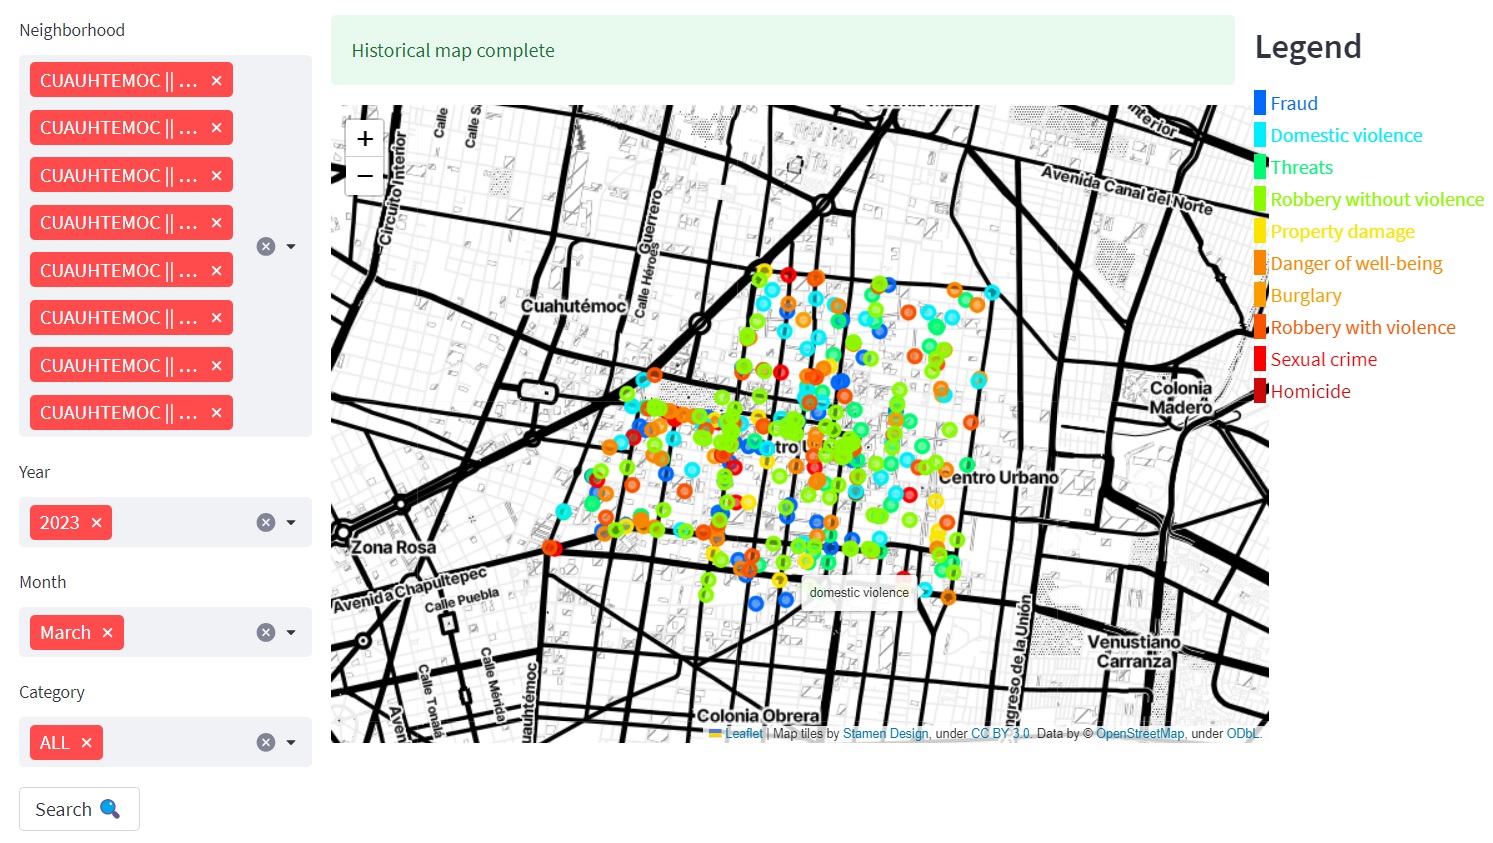
Task: Remove the March month tag
Action: [108, 633]
